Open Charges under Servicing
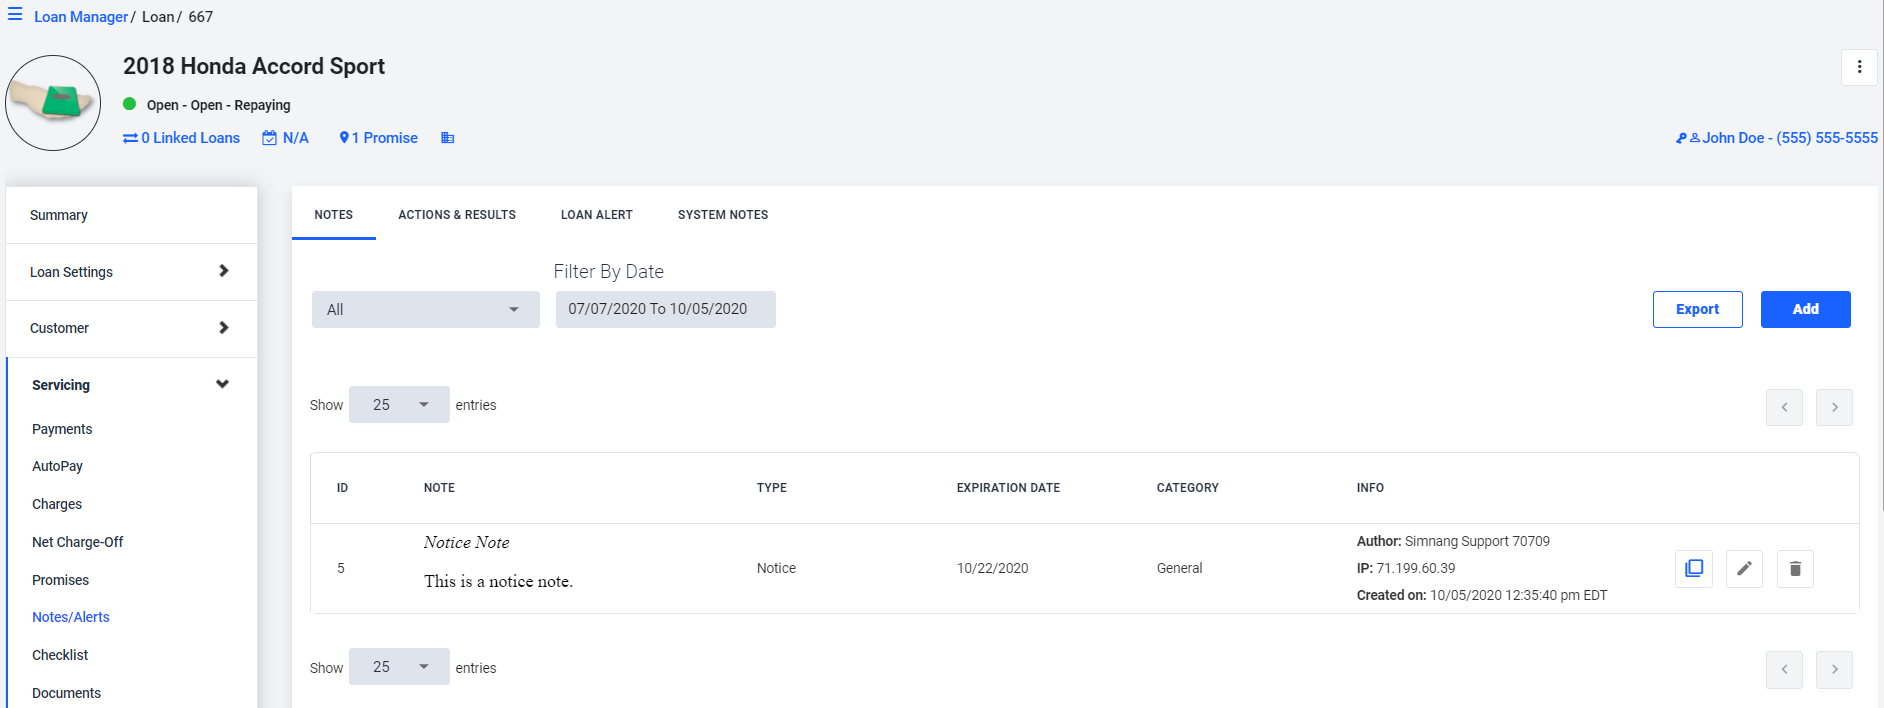 (57, 504)
